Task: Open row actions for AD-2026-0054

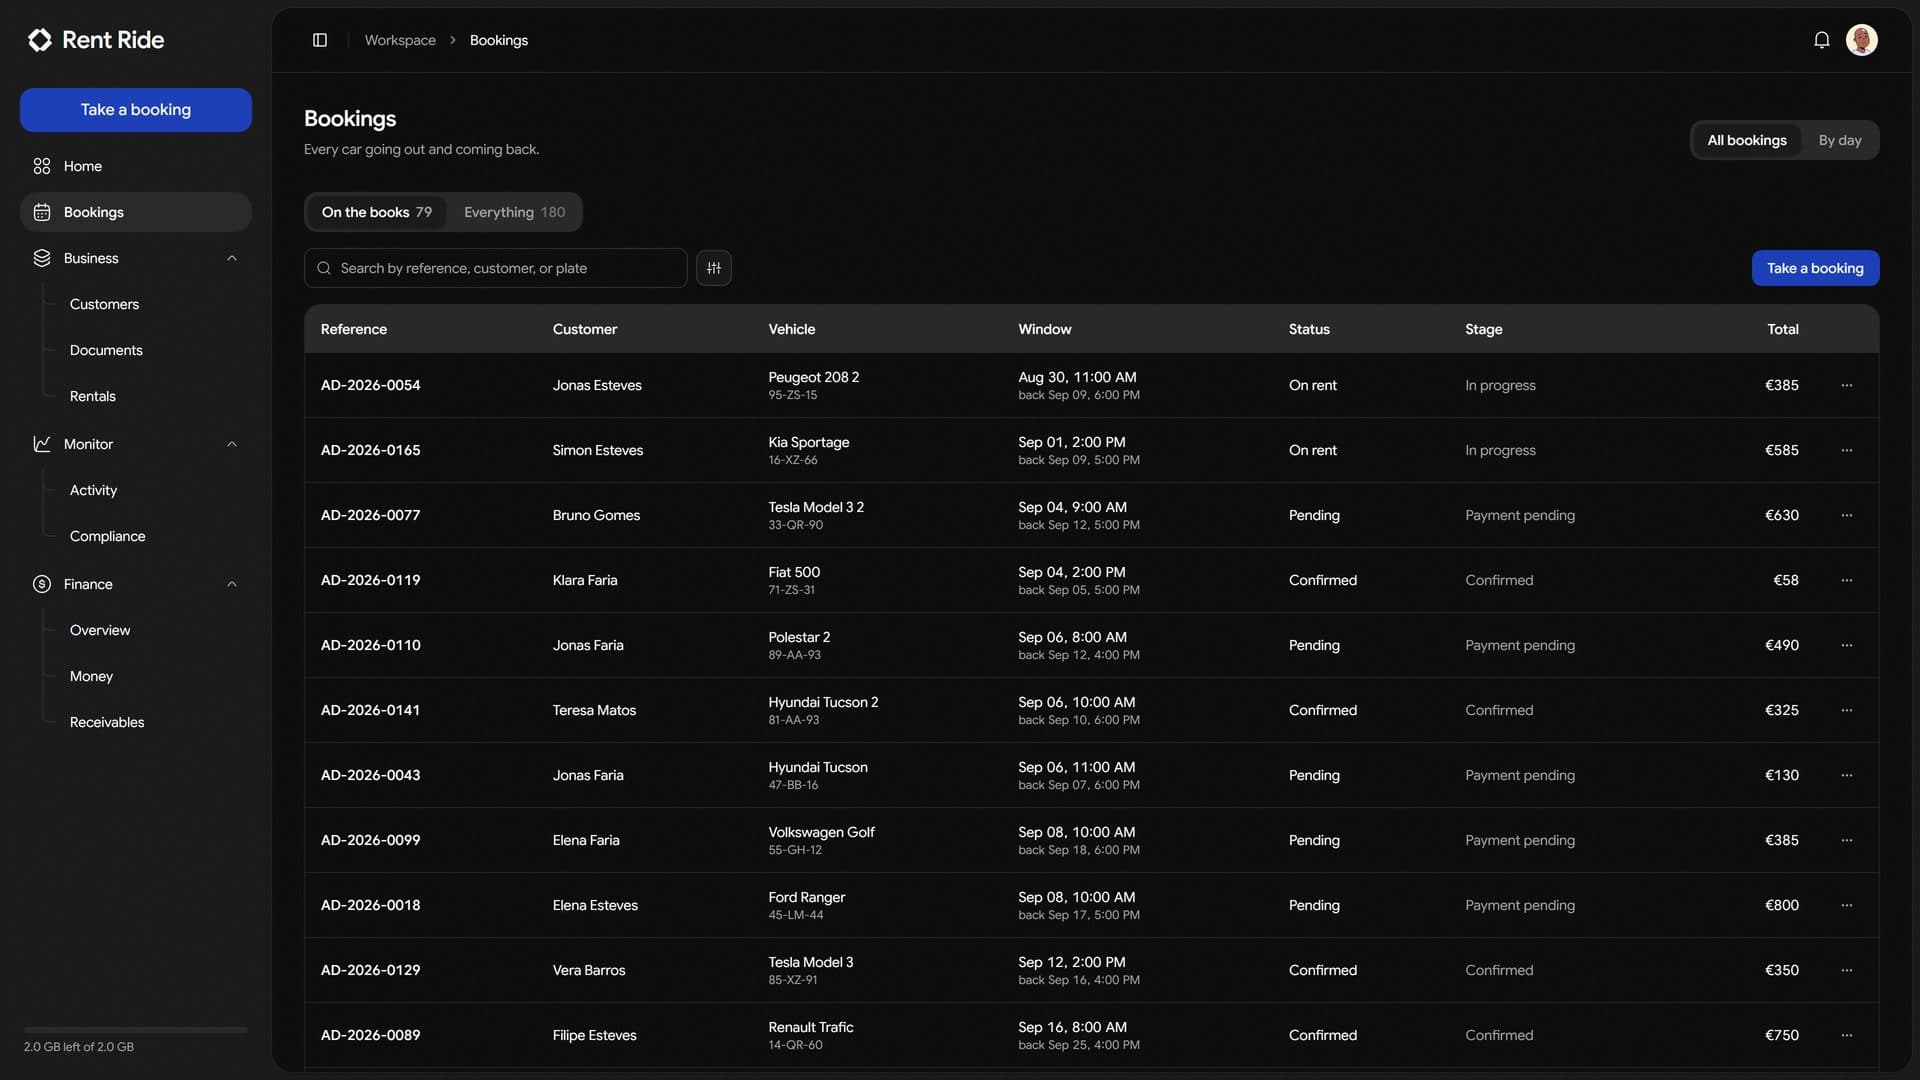Action: tap(1846, 385)
